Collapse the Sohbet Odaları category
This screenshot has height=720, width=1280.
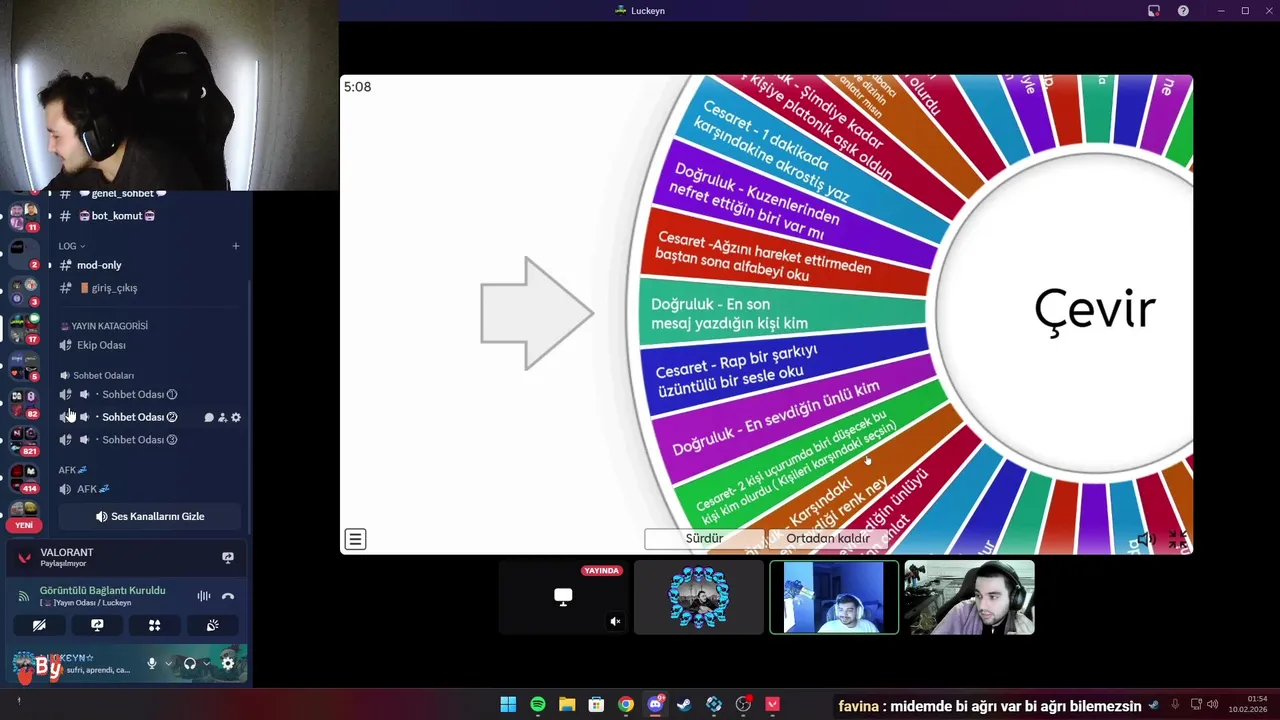pyautogui.click(x=97, y=376)
